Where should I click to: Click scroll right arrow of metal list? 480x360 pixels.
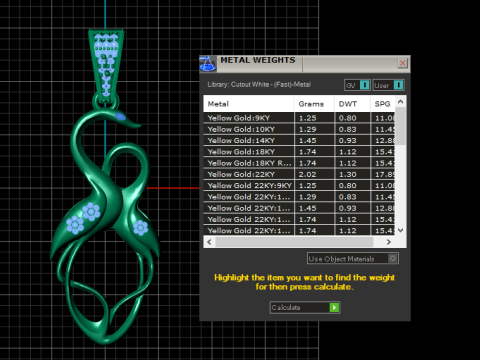tap(389, 242)
